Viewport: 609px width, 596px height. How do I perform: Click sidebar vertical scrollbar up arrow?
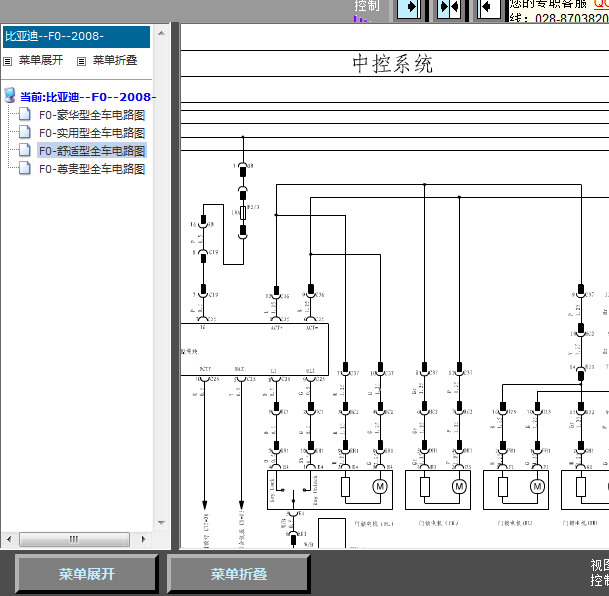pyautogui.click(x=162, y=33)
